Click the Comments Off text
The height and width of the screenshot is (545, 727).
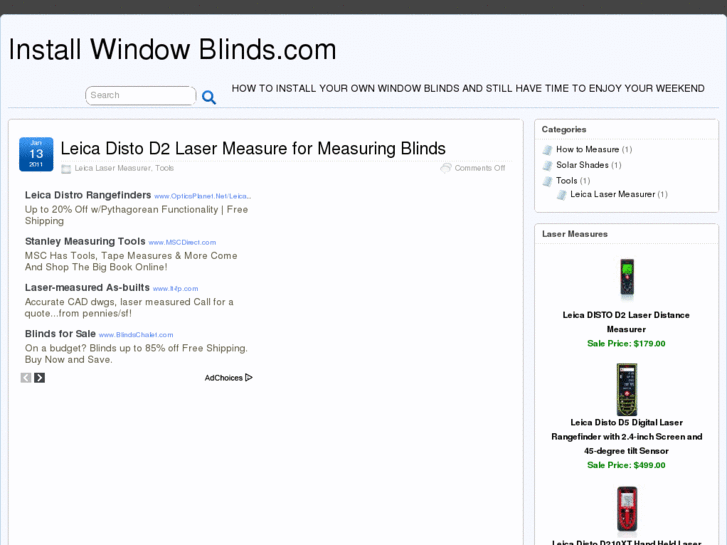[480, 168]
